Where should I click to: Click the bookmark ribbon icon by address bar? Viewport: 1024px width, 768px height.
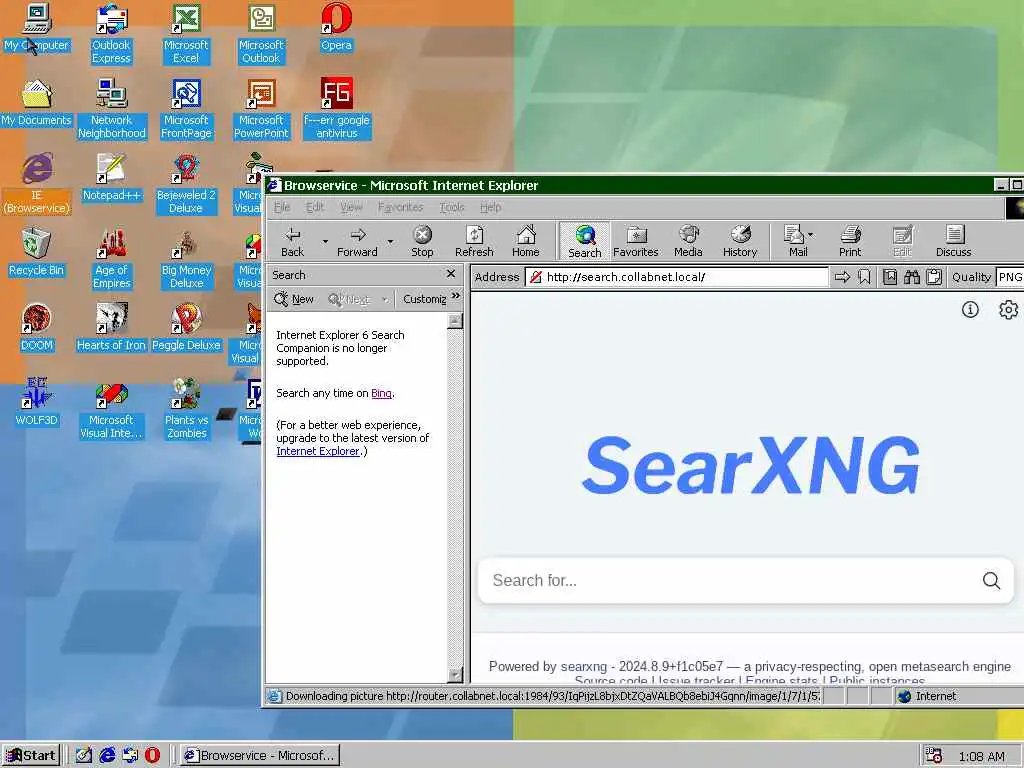(864, 277)
